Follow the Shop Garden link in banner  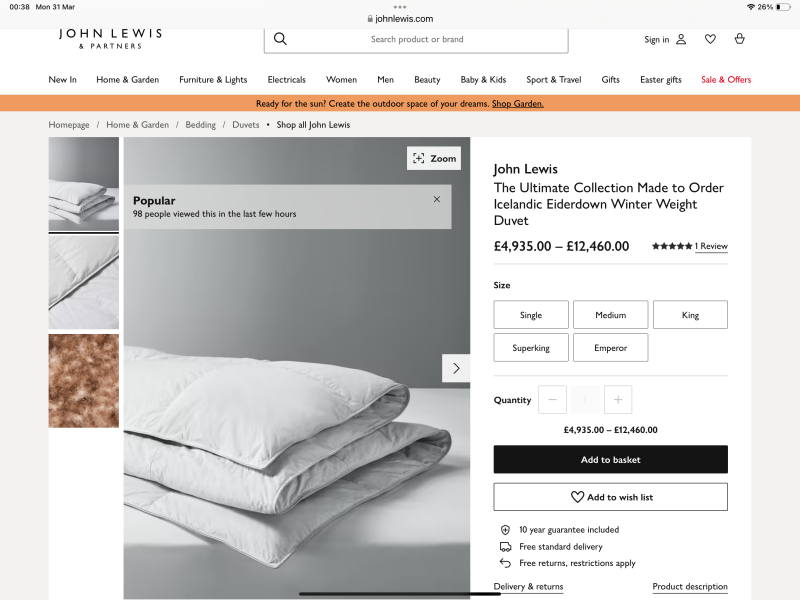pyautogui.click(x=517, y=104)
